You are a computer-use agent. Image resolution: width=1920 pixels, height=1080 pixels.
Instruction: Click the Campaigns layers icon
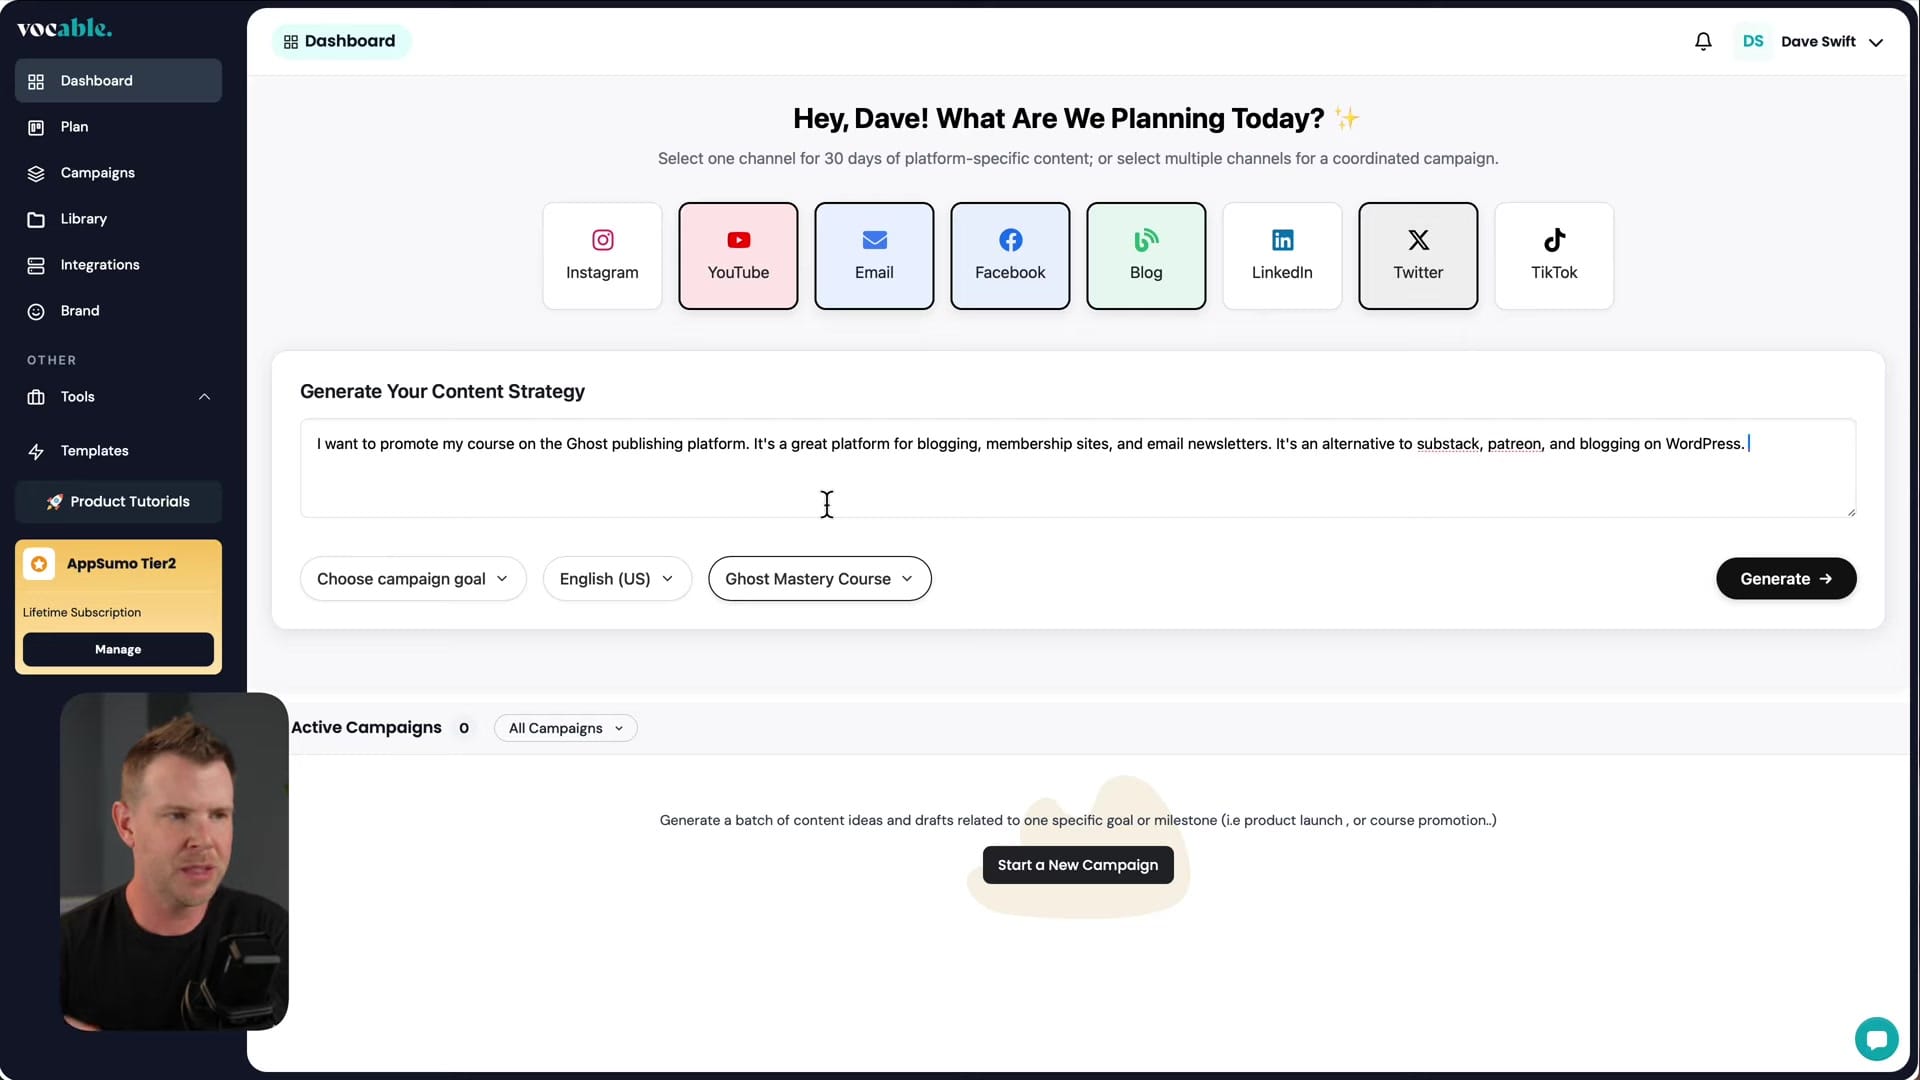(x=36, y=173)
